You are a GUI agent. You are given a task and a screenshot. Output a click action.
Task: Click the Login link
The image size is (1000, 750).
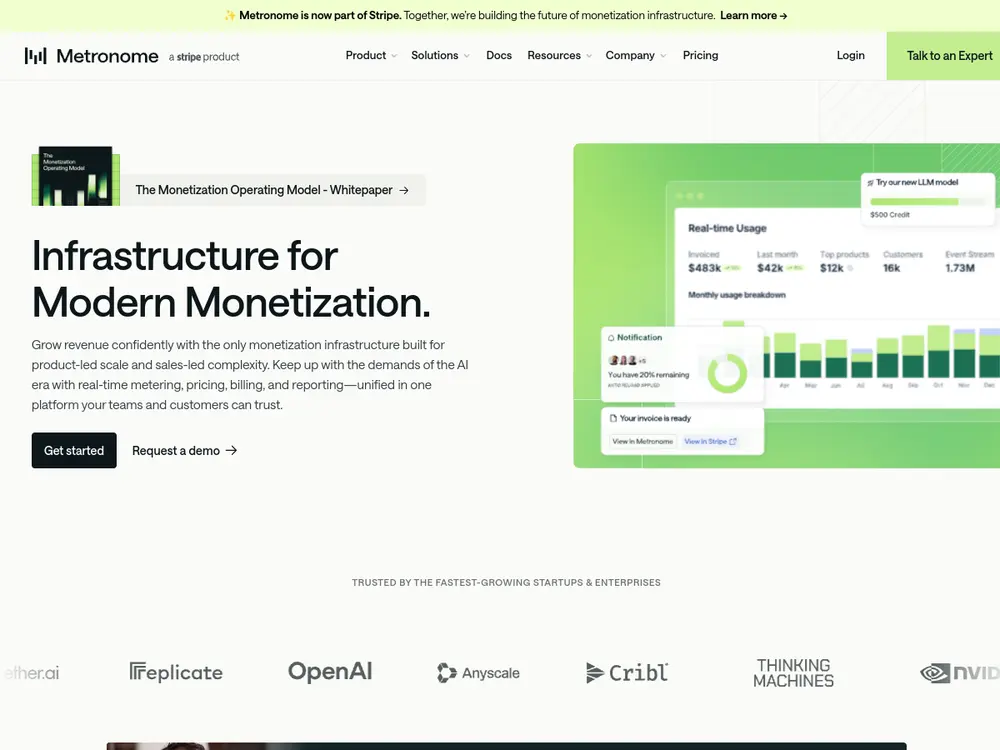click(x=851, y=55)
